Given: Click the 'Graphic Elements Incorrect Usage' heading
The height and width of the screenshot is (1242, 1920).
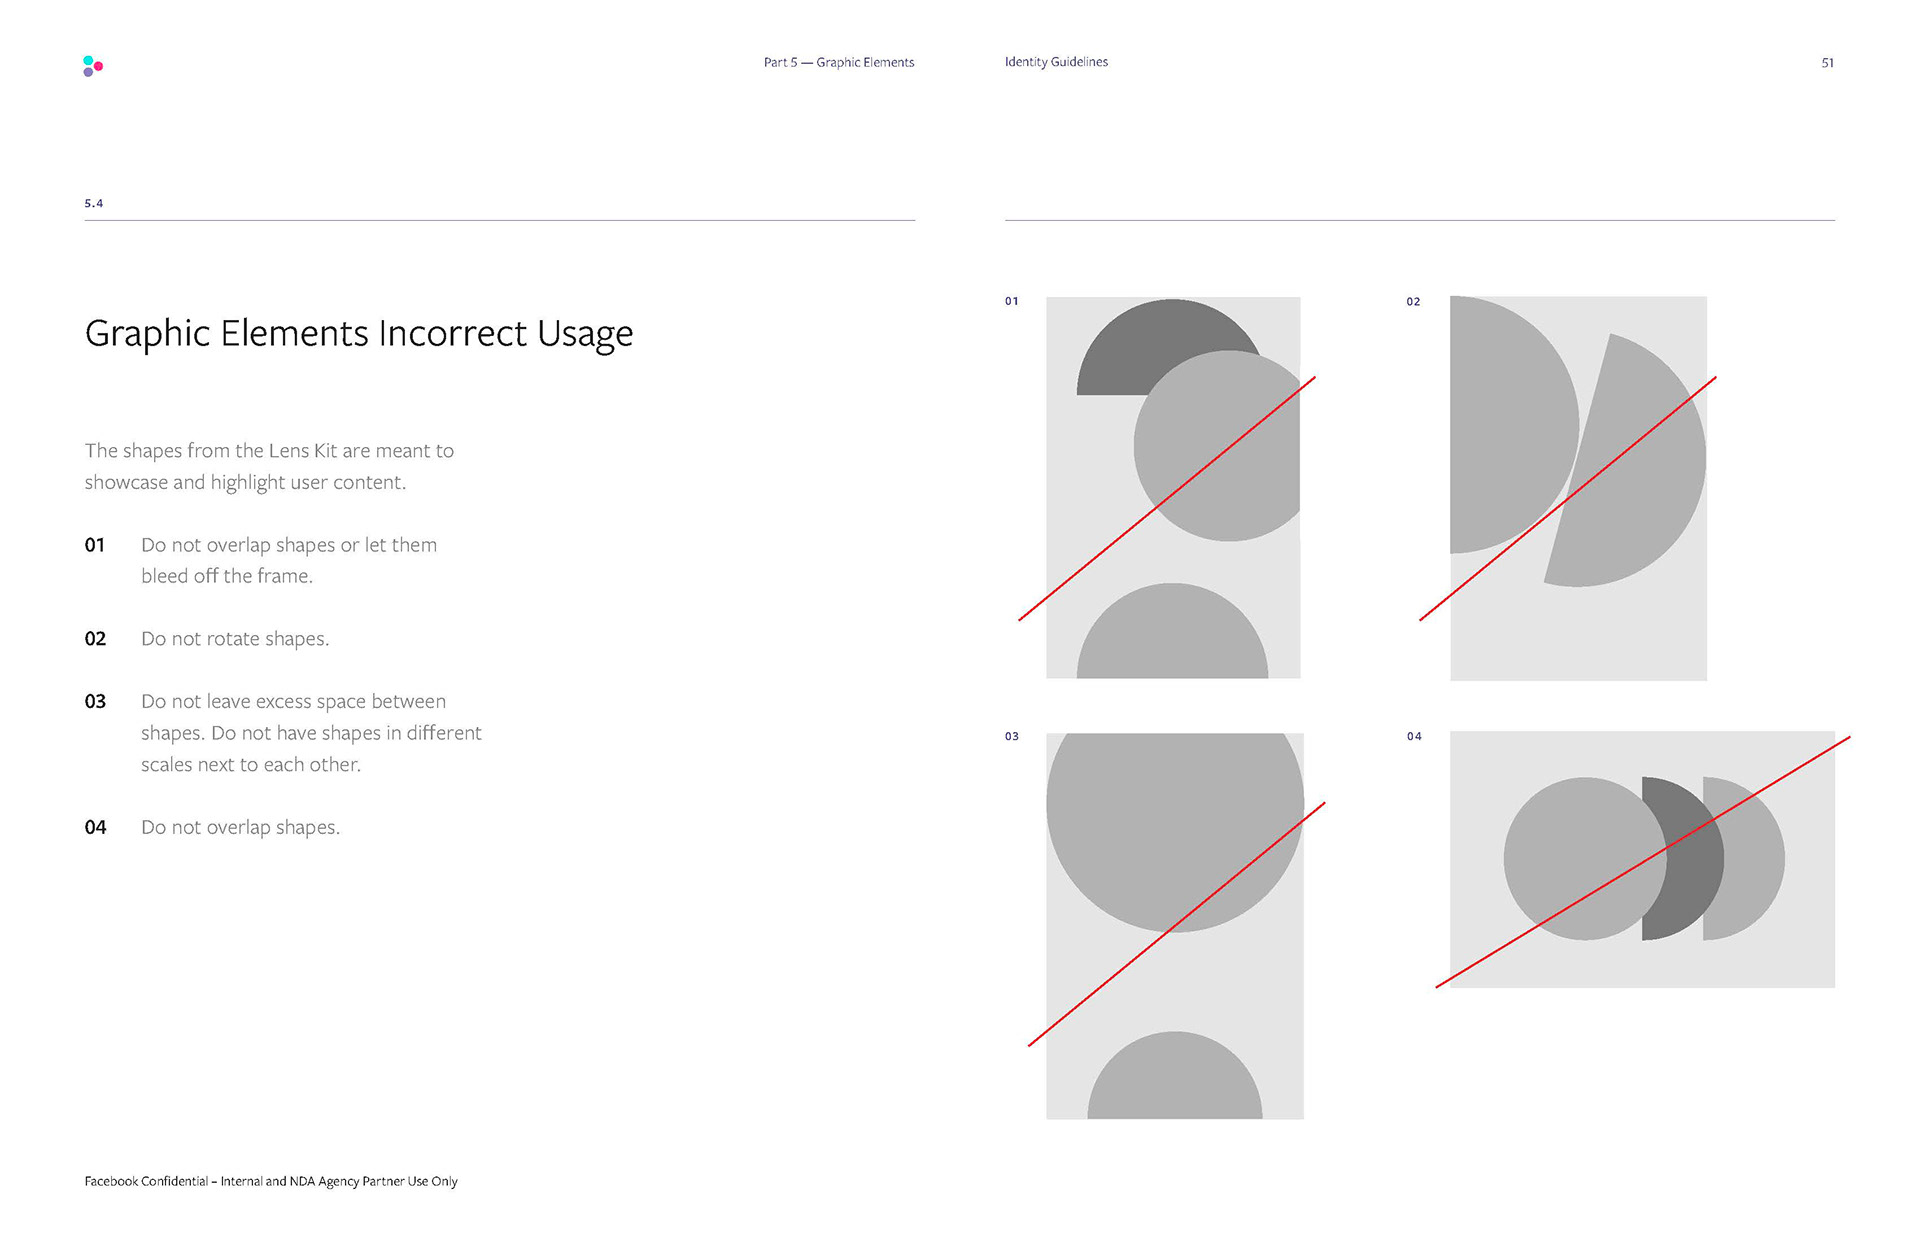Looking at the screenshot, I should pyautogui.click(x=359, y=334).
